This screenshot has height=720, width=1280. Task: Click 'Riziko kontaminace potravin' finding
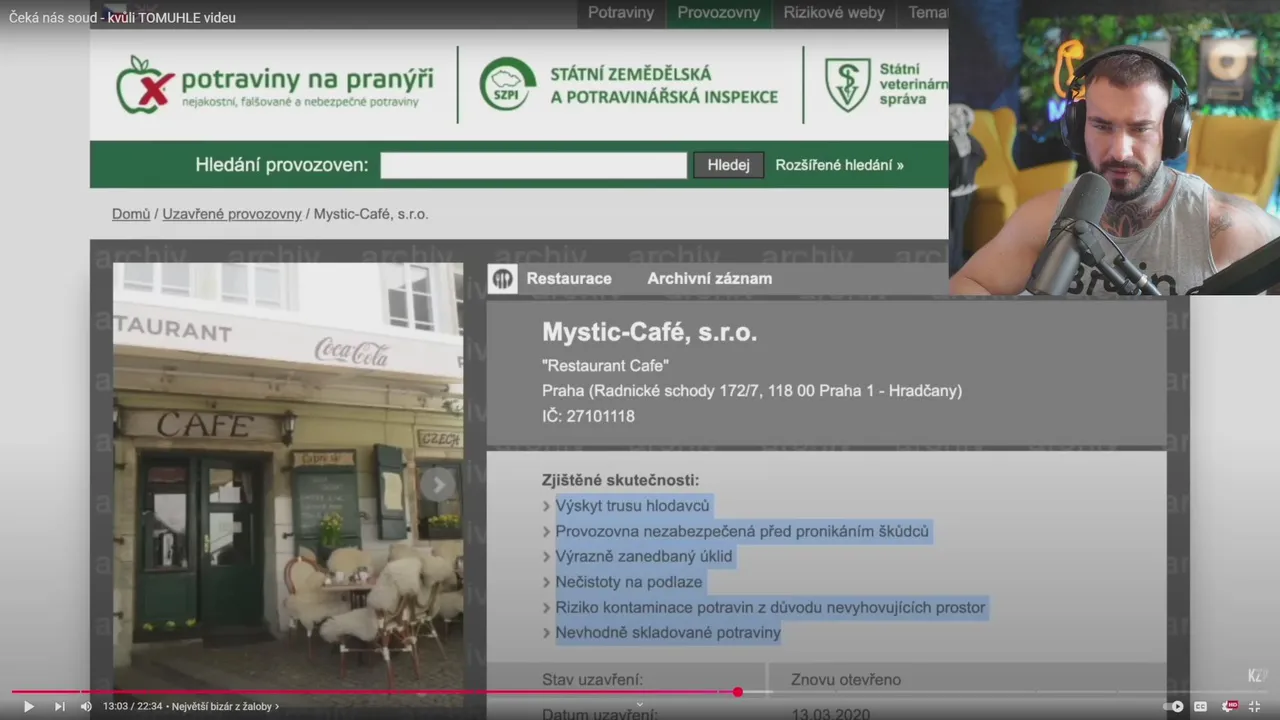pyautogui.click(x=770, y=607)
